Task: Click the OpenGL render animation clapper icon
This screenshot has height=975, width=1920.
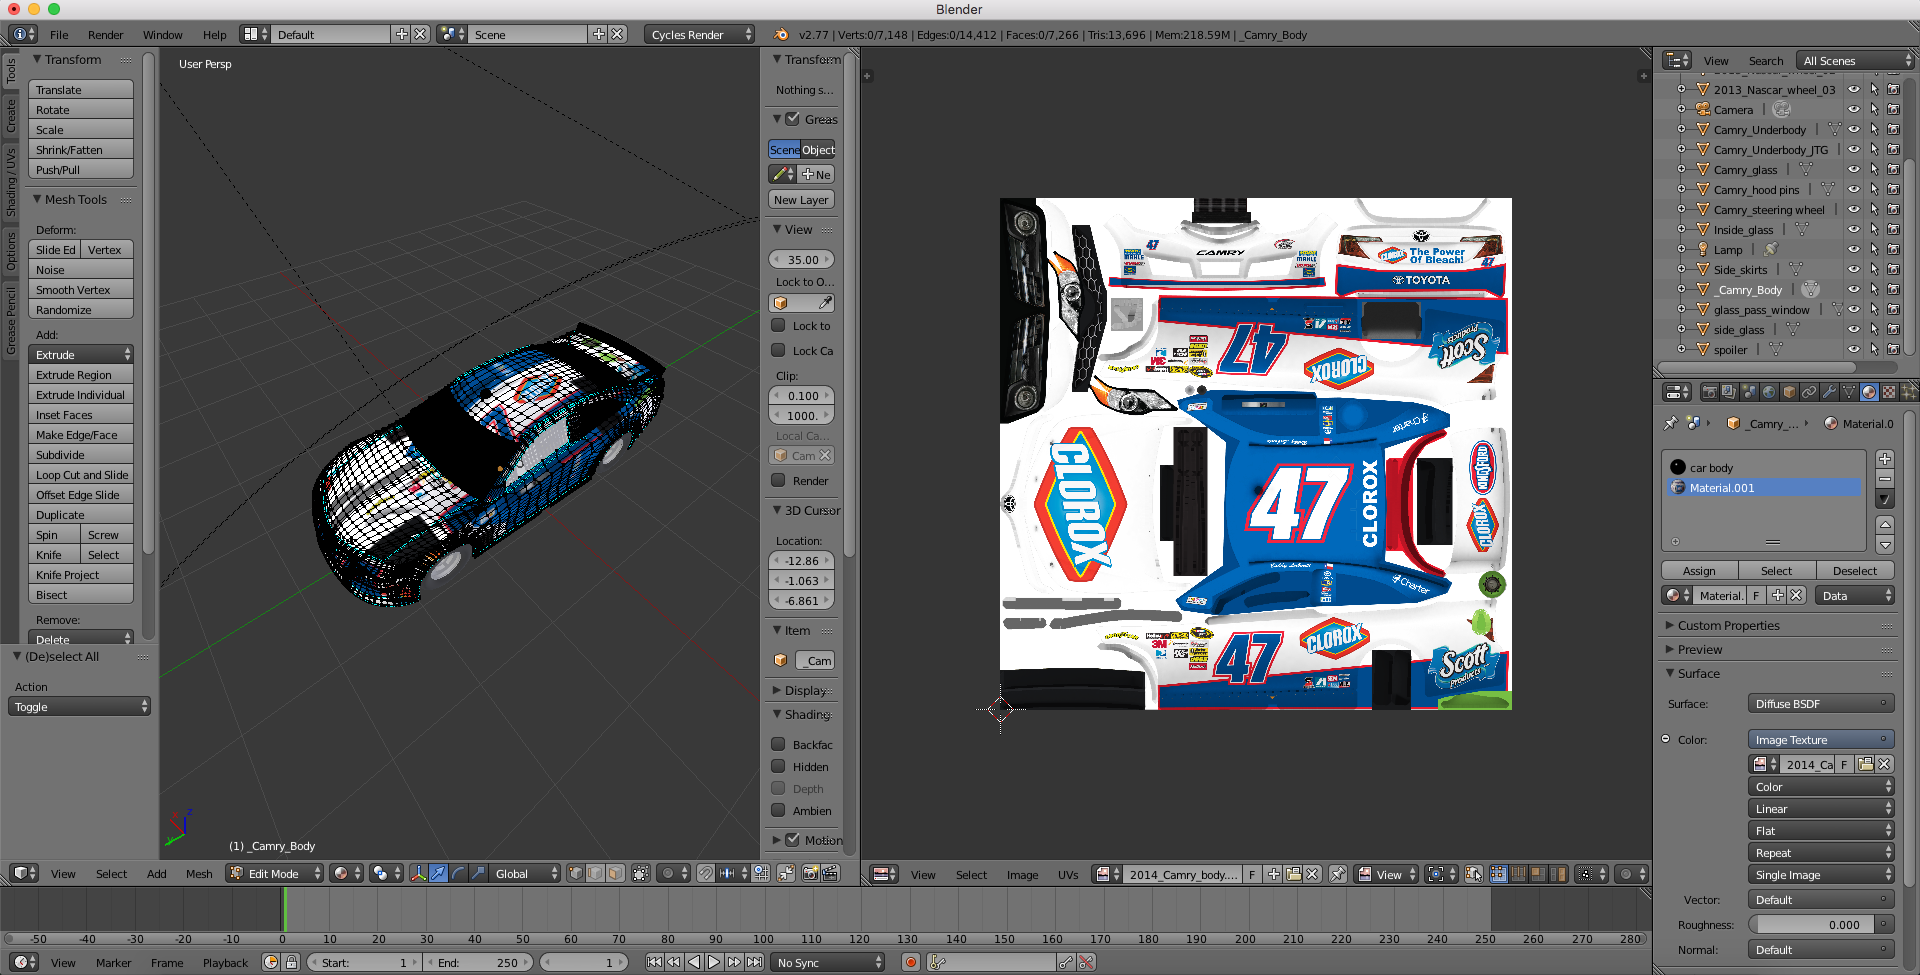Action: (x=831, y=873)
